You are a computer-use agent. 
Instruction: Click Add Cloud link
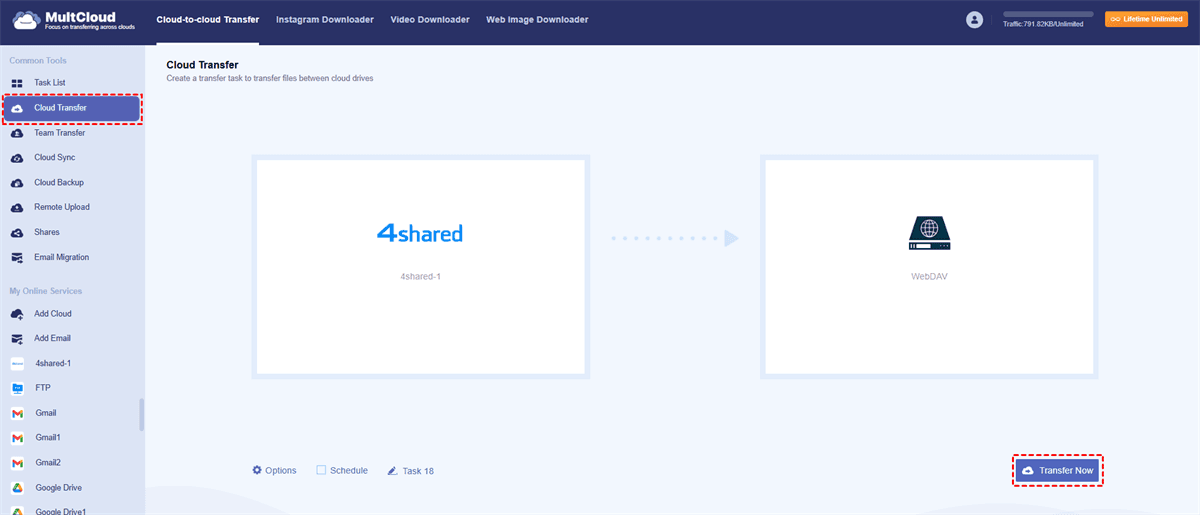(53, 314)
